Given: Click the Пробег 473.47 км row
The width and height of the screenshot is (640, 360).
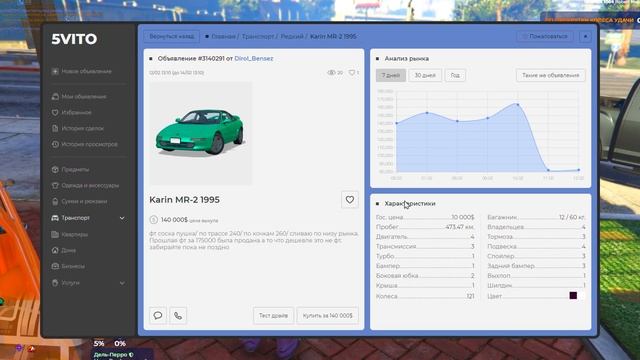Looking at the screenshot, I should [x=425, y=227].
